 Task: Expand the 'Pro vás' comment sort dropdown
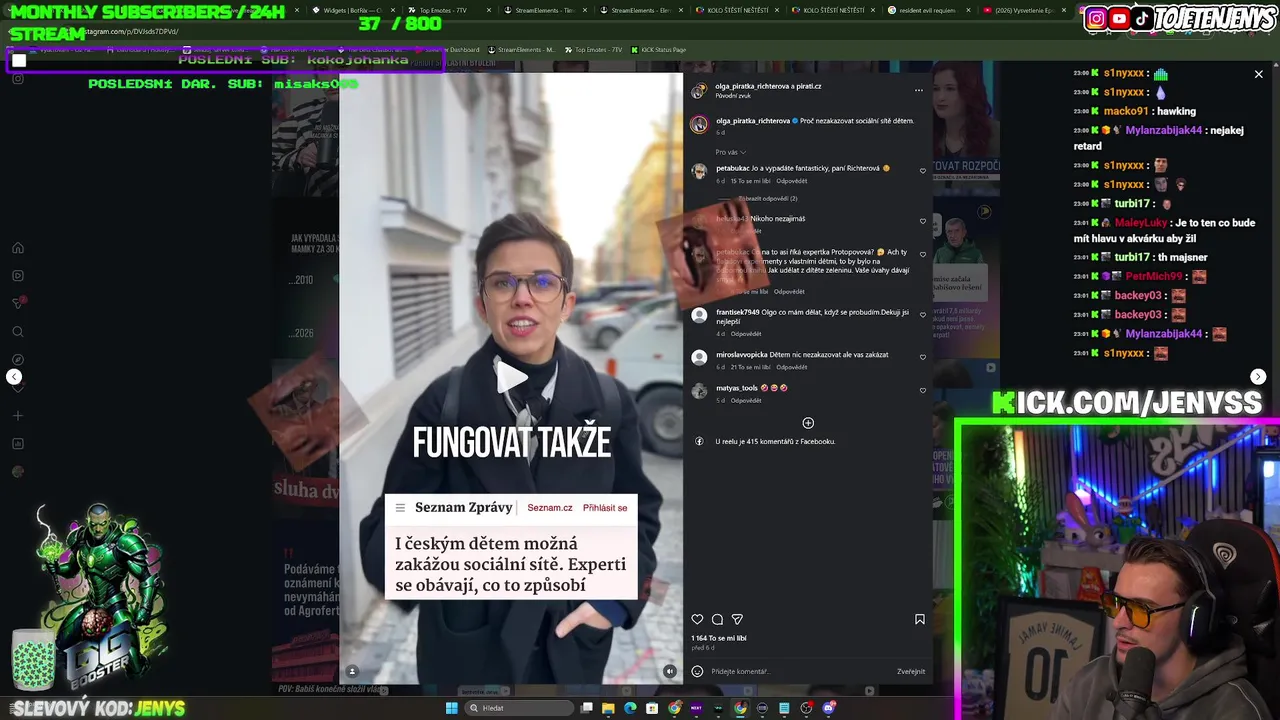[x=730, y=152]
